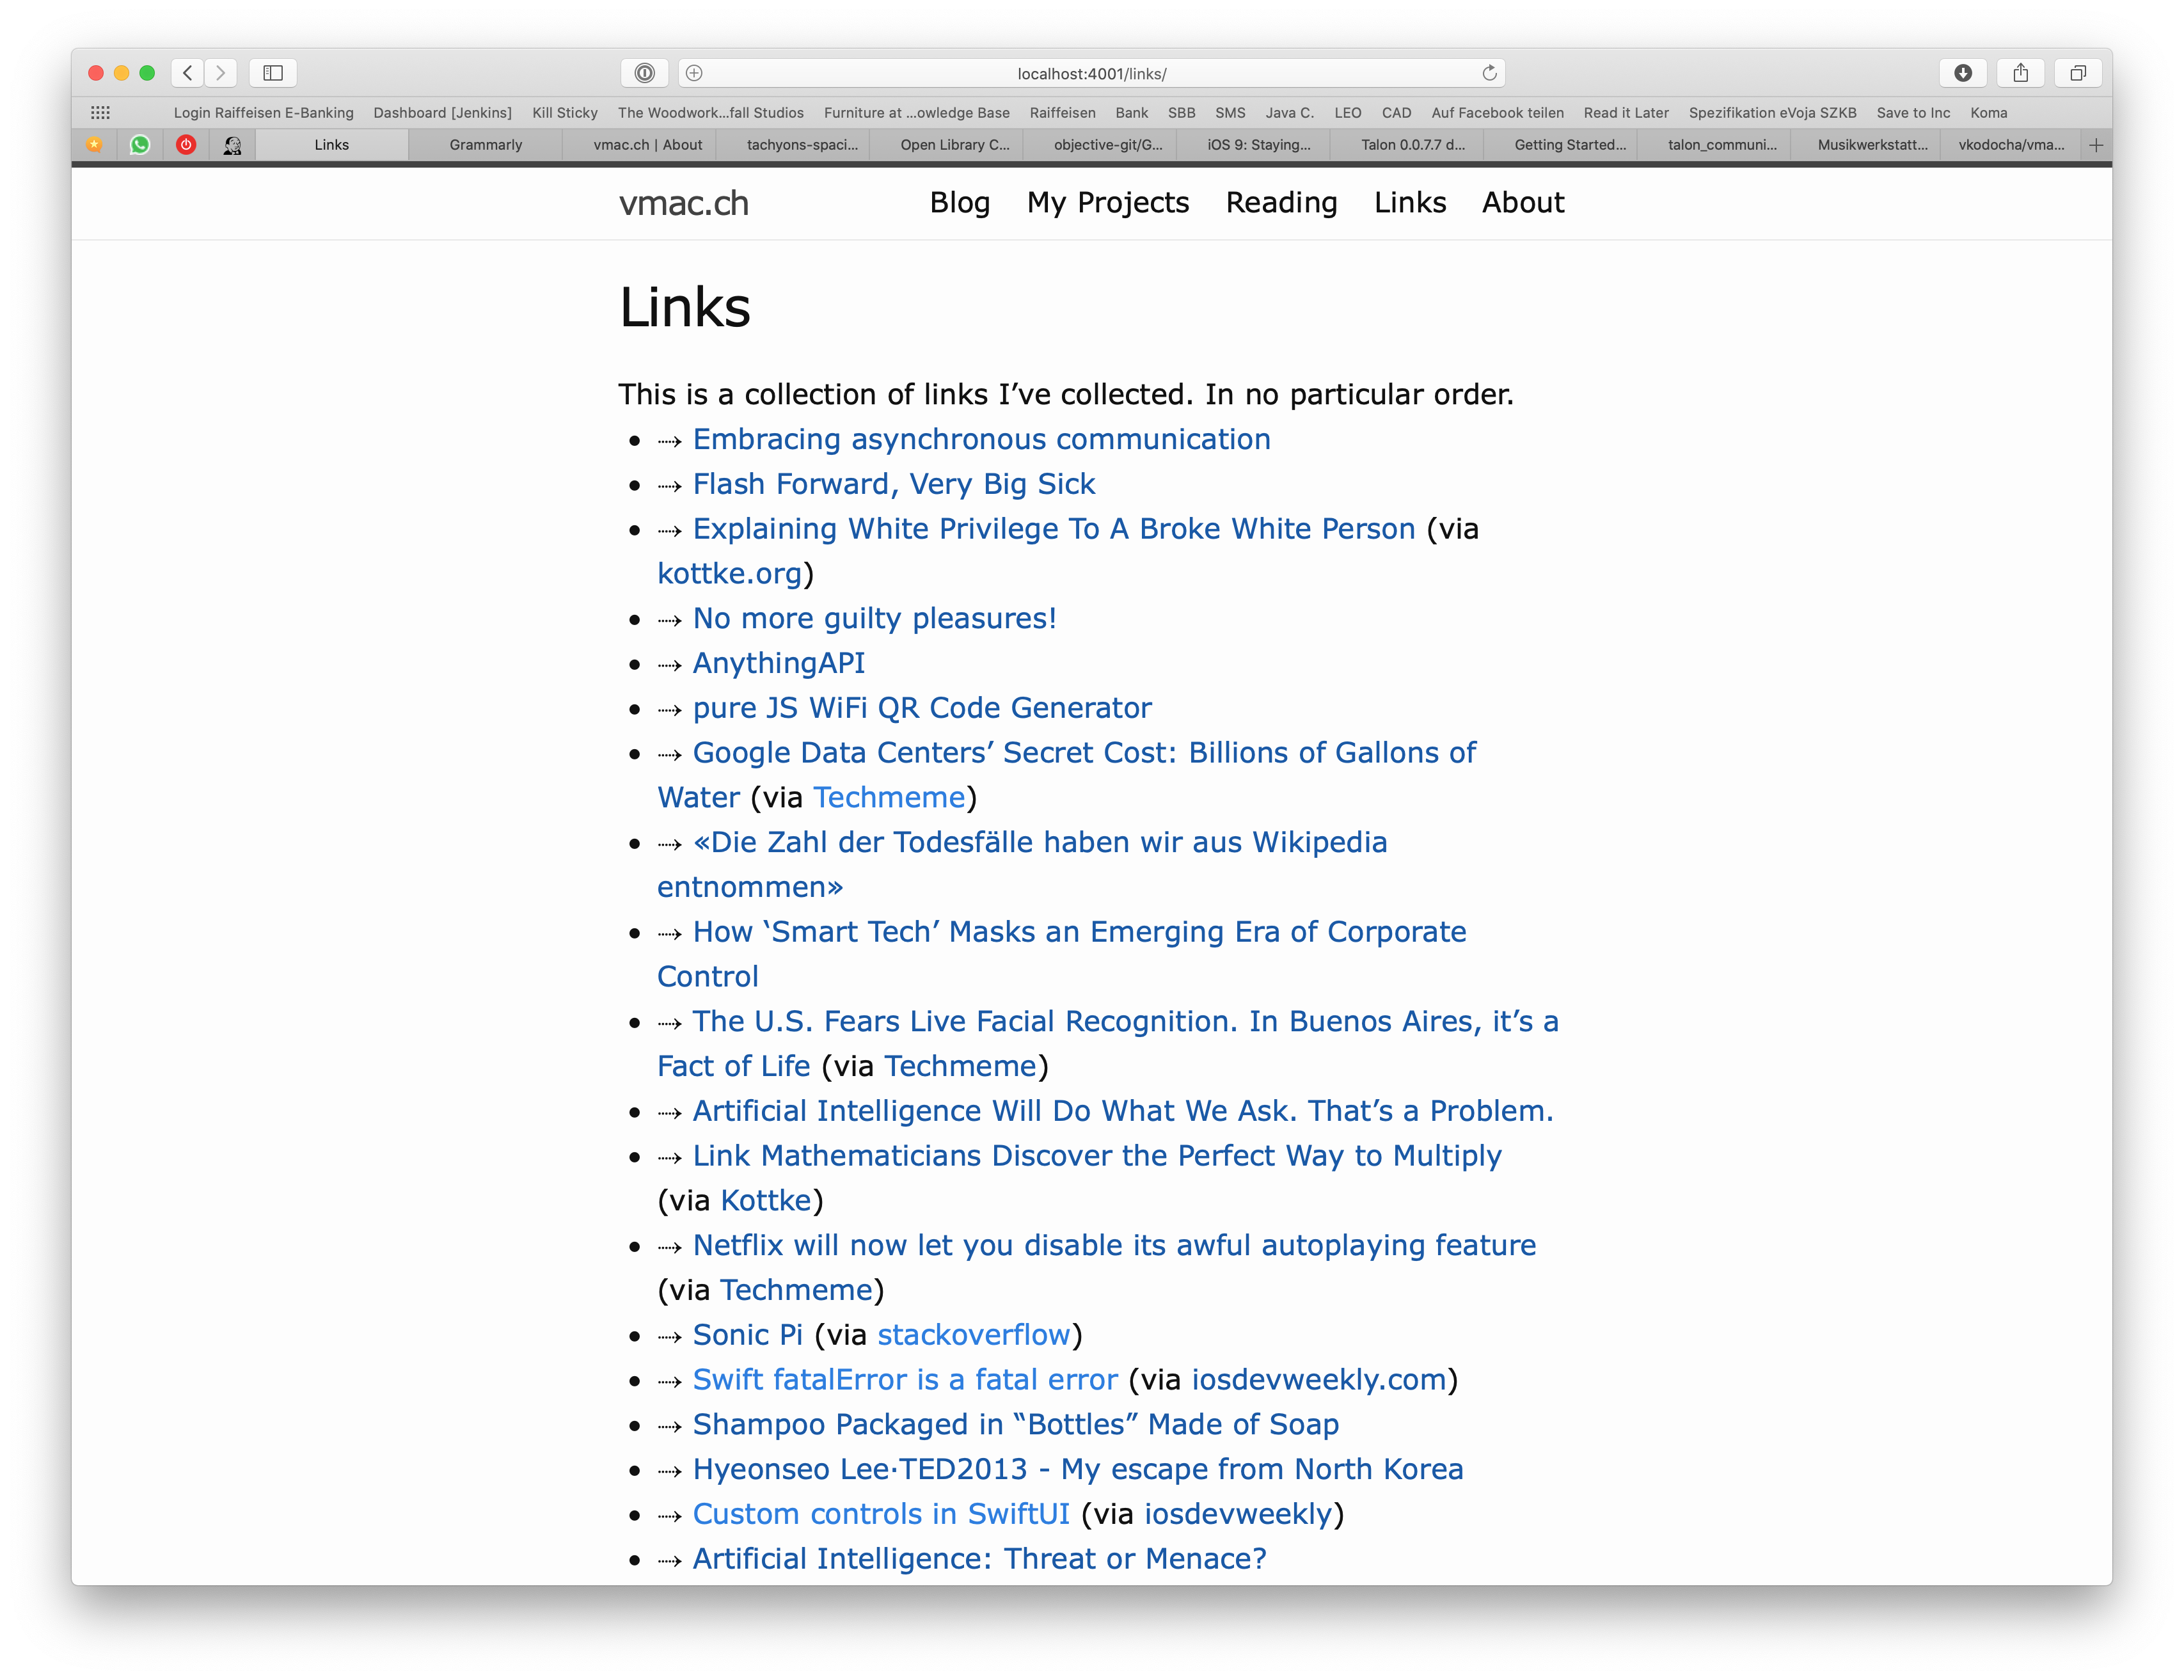Switch to the Grammarly tab

(485, 145)
